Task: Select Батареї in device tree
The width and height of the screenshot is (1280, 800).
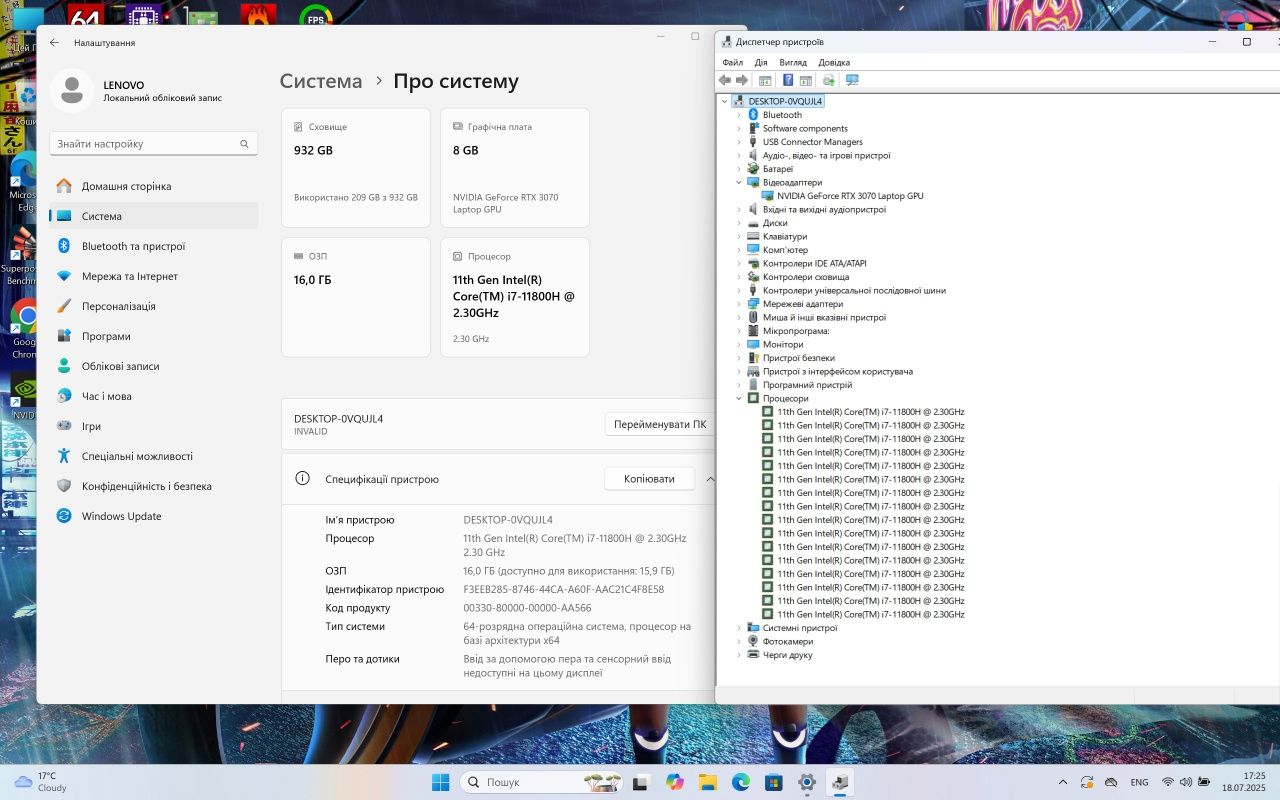Action: (x=778, y=169)
